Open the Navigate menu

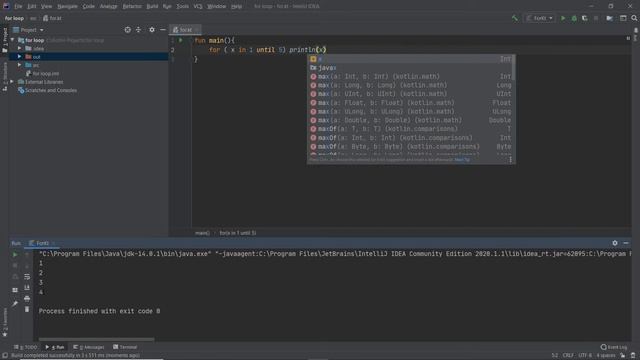click(x=67, y=7)
